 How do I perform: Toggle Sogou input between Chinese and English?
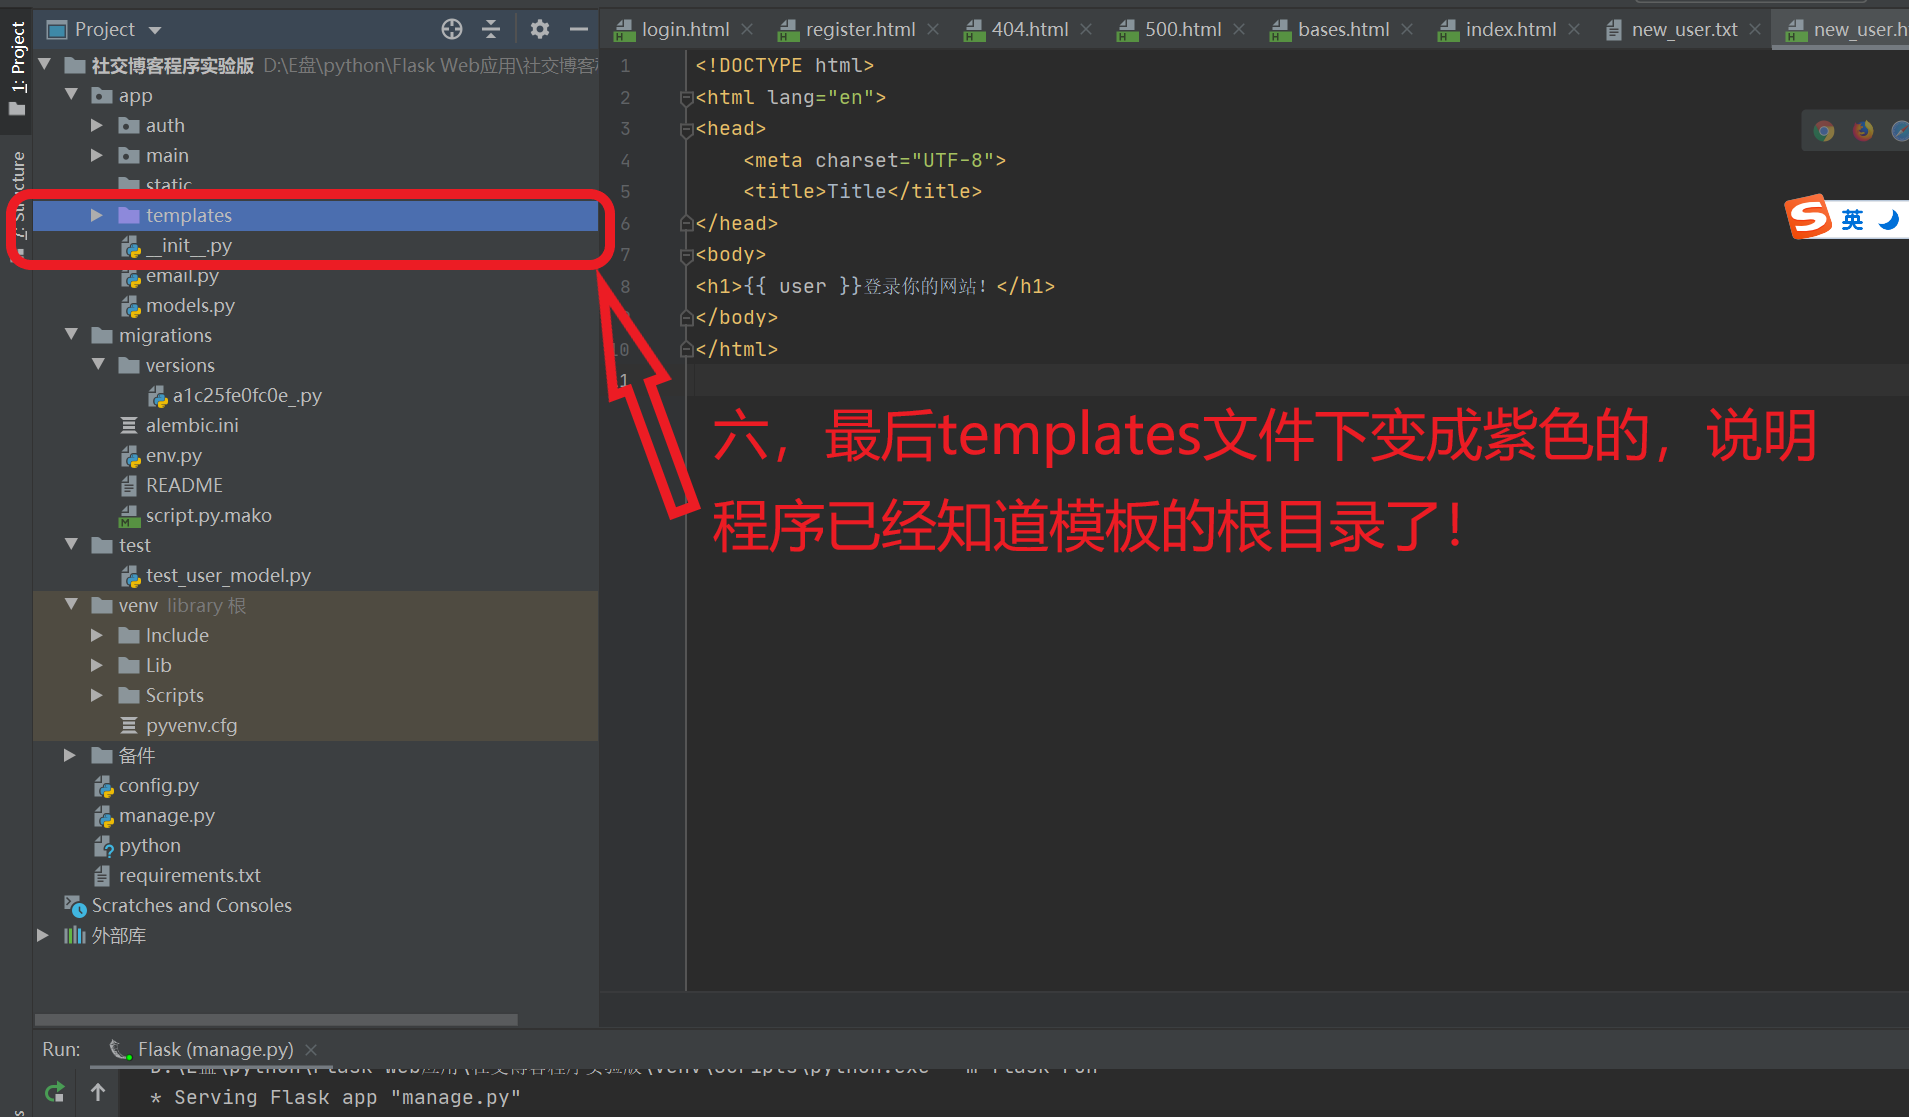click(x=1851, y=218)
